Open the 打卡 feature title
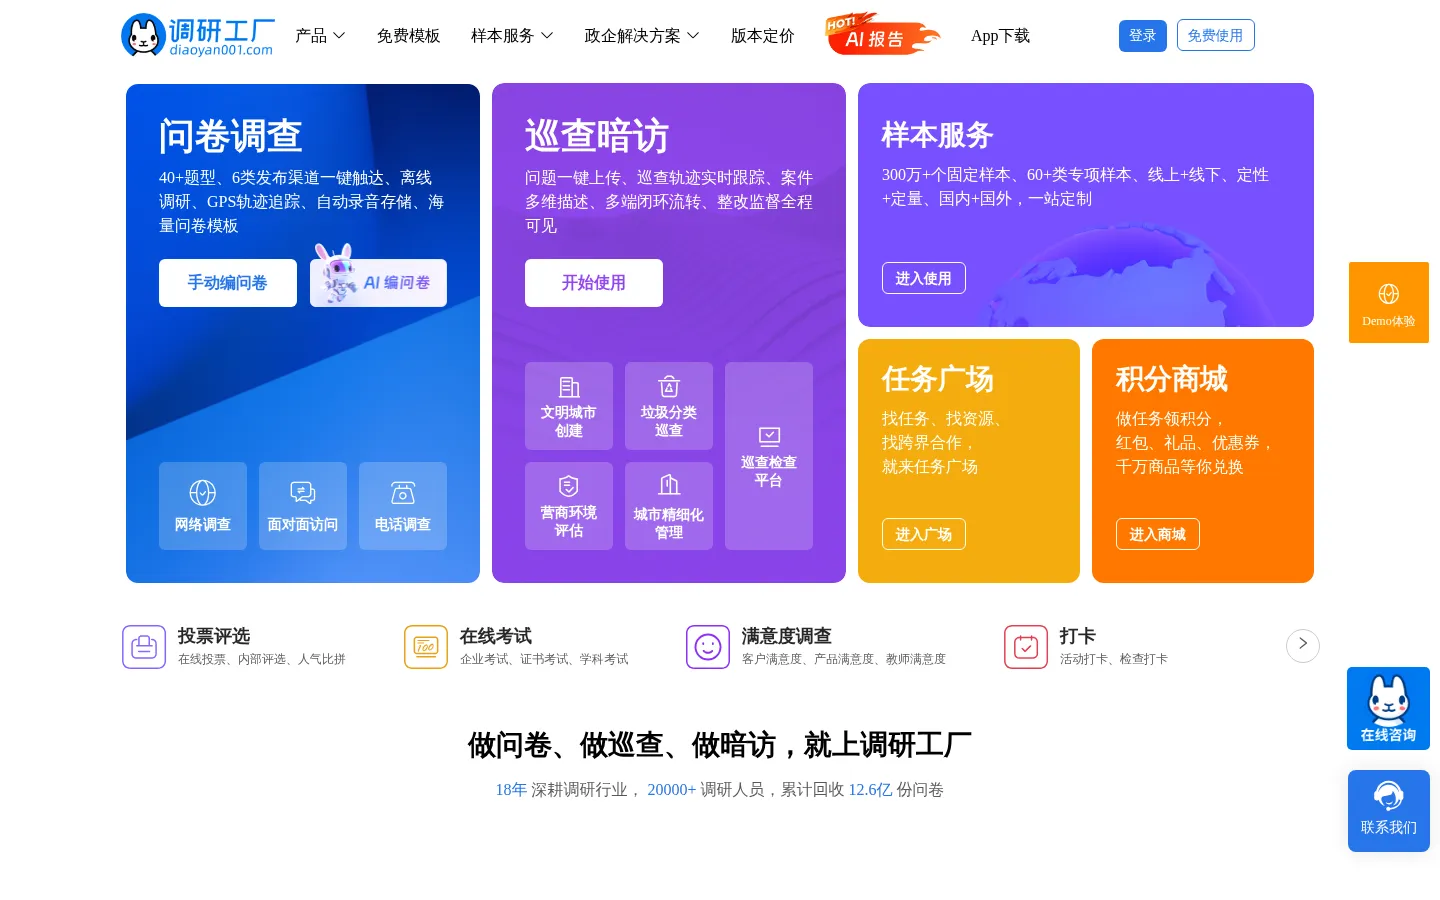This screenshot has width=1440, height=900. tap(1078, 636)
